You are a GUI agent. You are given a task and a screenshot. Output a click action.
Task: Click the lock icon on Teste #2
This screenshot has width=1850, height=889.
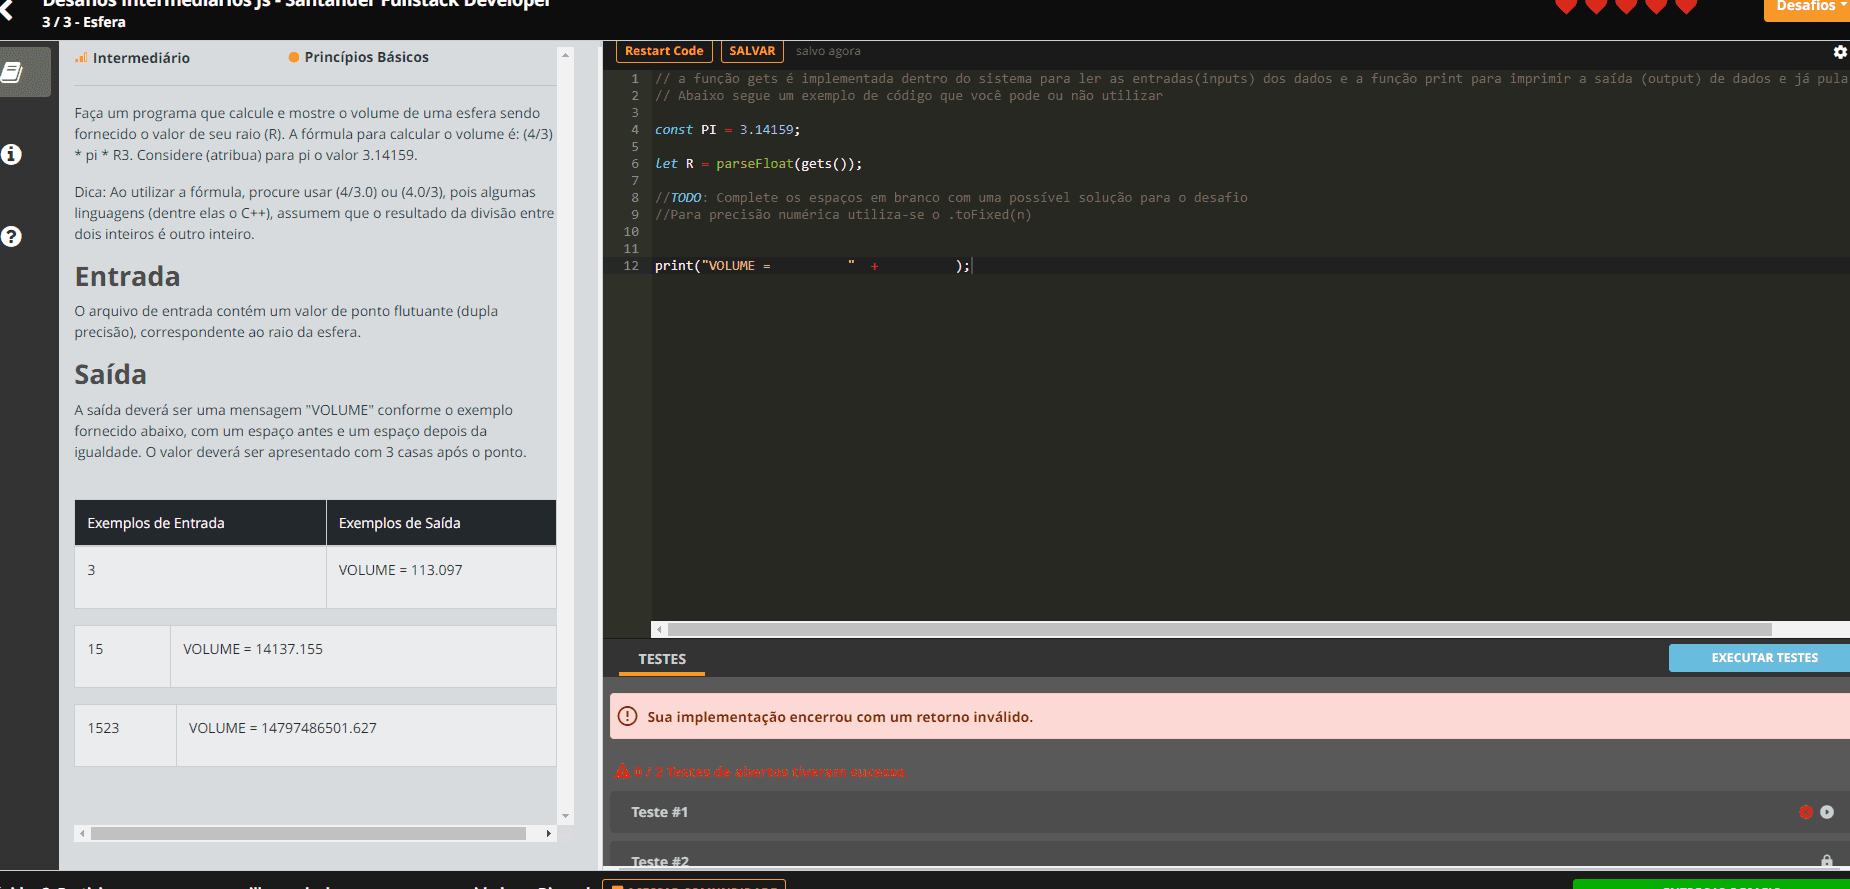1827,861
